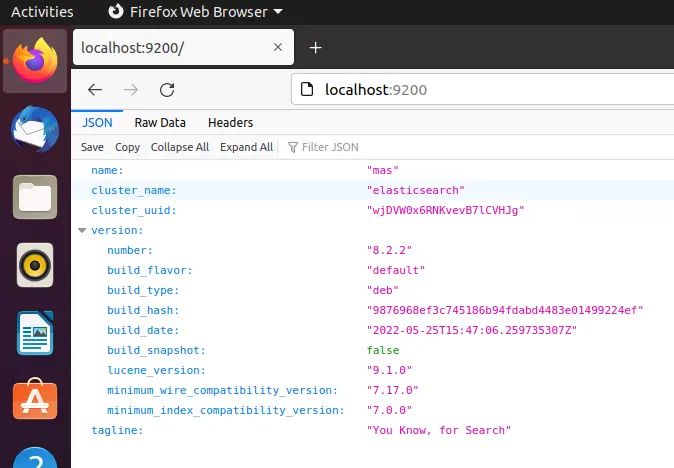Viewport: 674px width, 468px height.
Task: Select the cluster_uuid key
Action: tap(134, 210)
